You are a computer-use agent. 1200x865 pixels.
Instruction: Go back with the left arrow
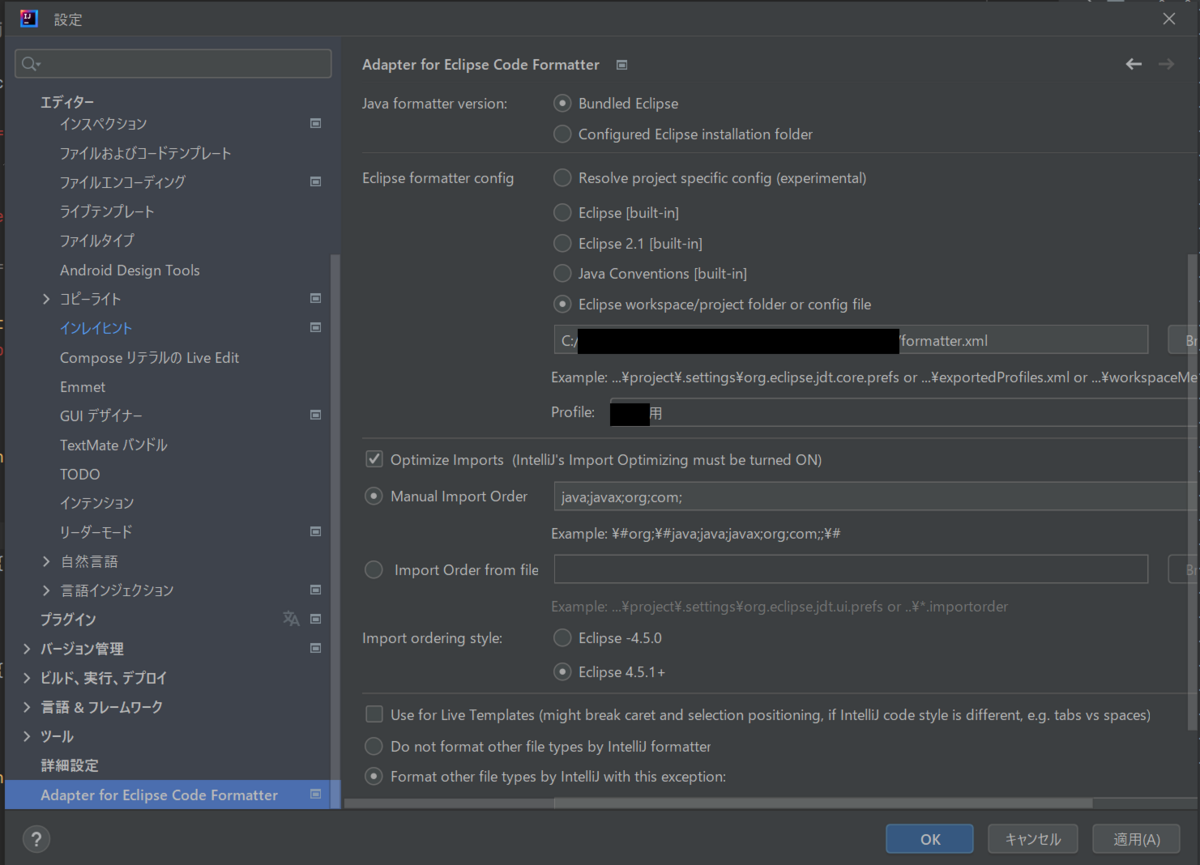pyautogui.click(x=1133, y=64)
